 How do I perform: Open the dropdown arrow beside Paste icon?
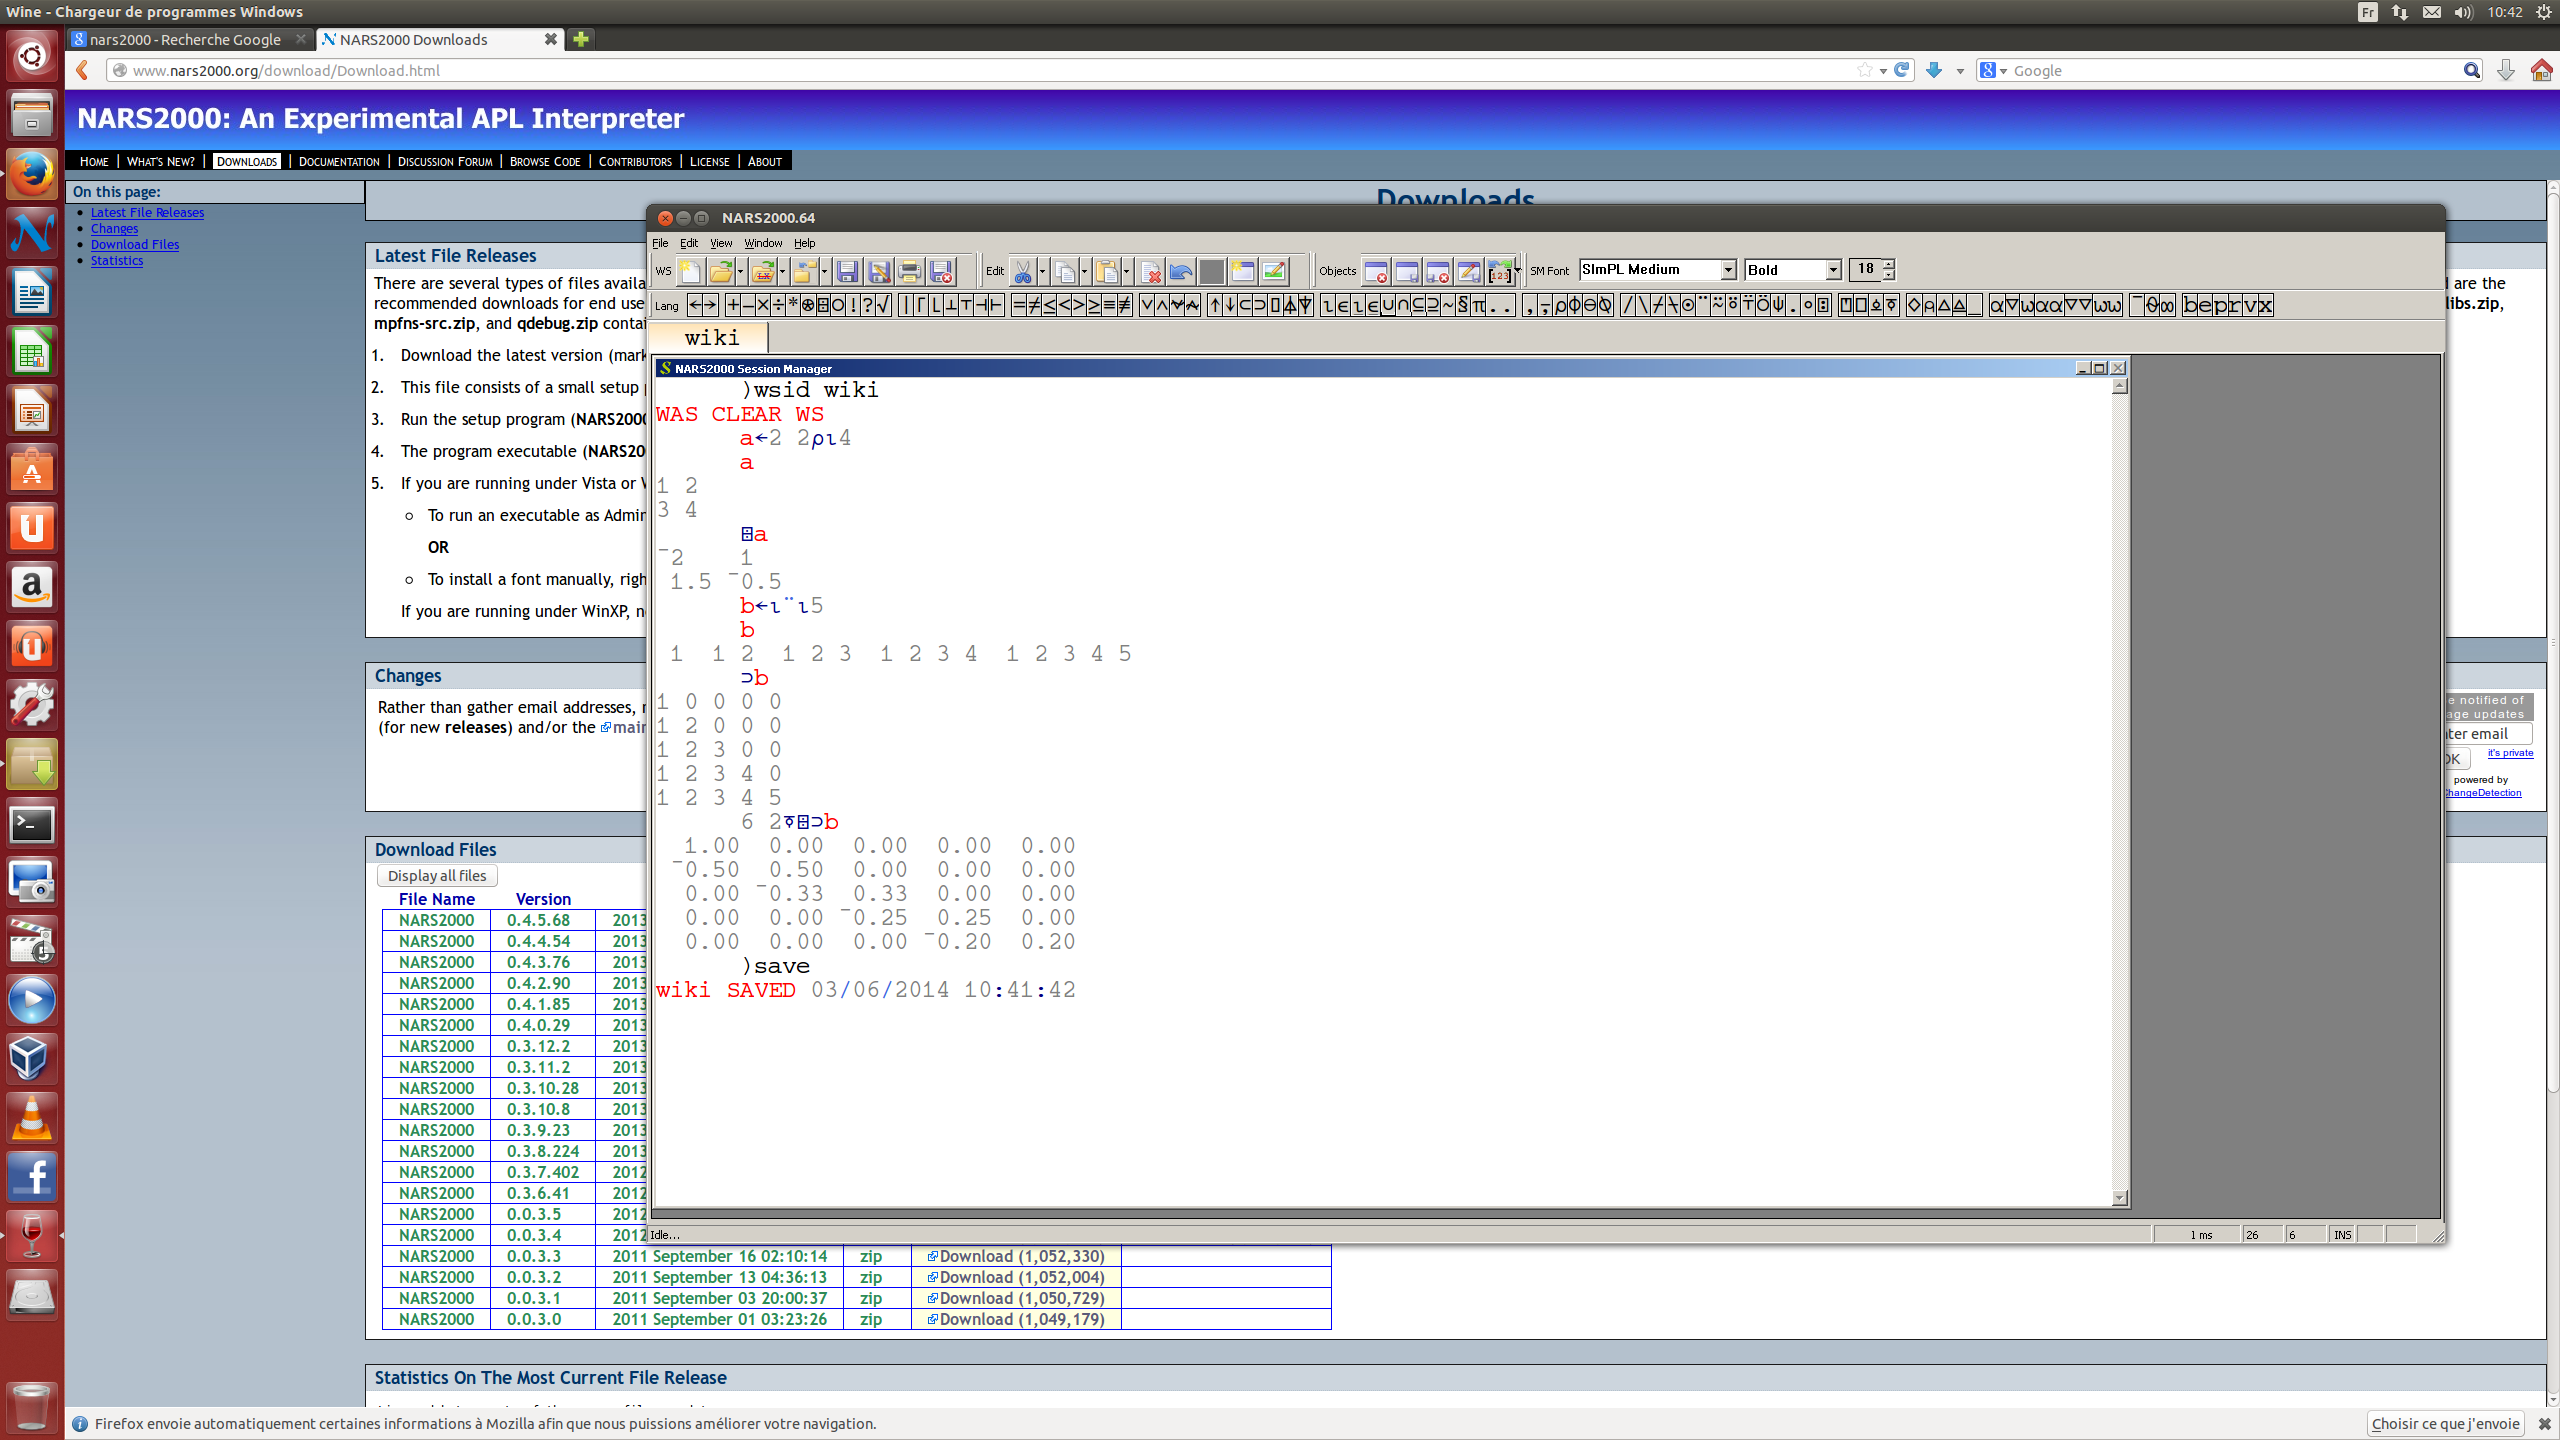tap(1126, 271)
